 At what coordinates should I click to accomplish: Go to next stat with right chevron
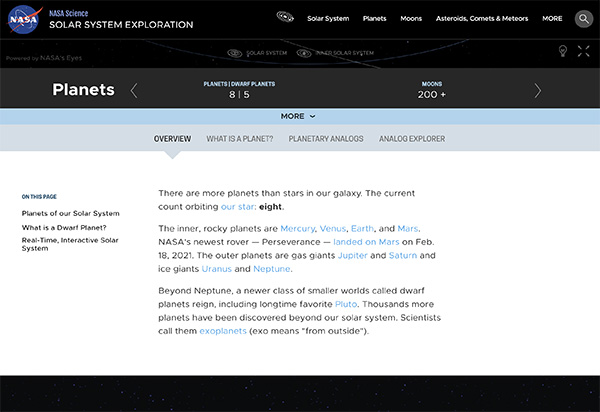pyautogui.click(x=538, y=91)
